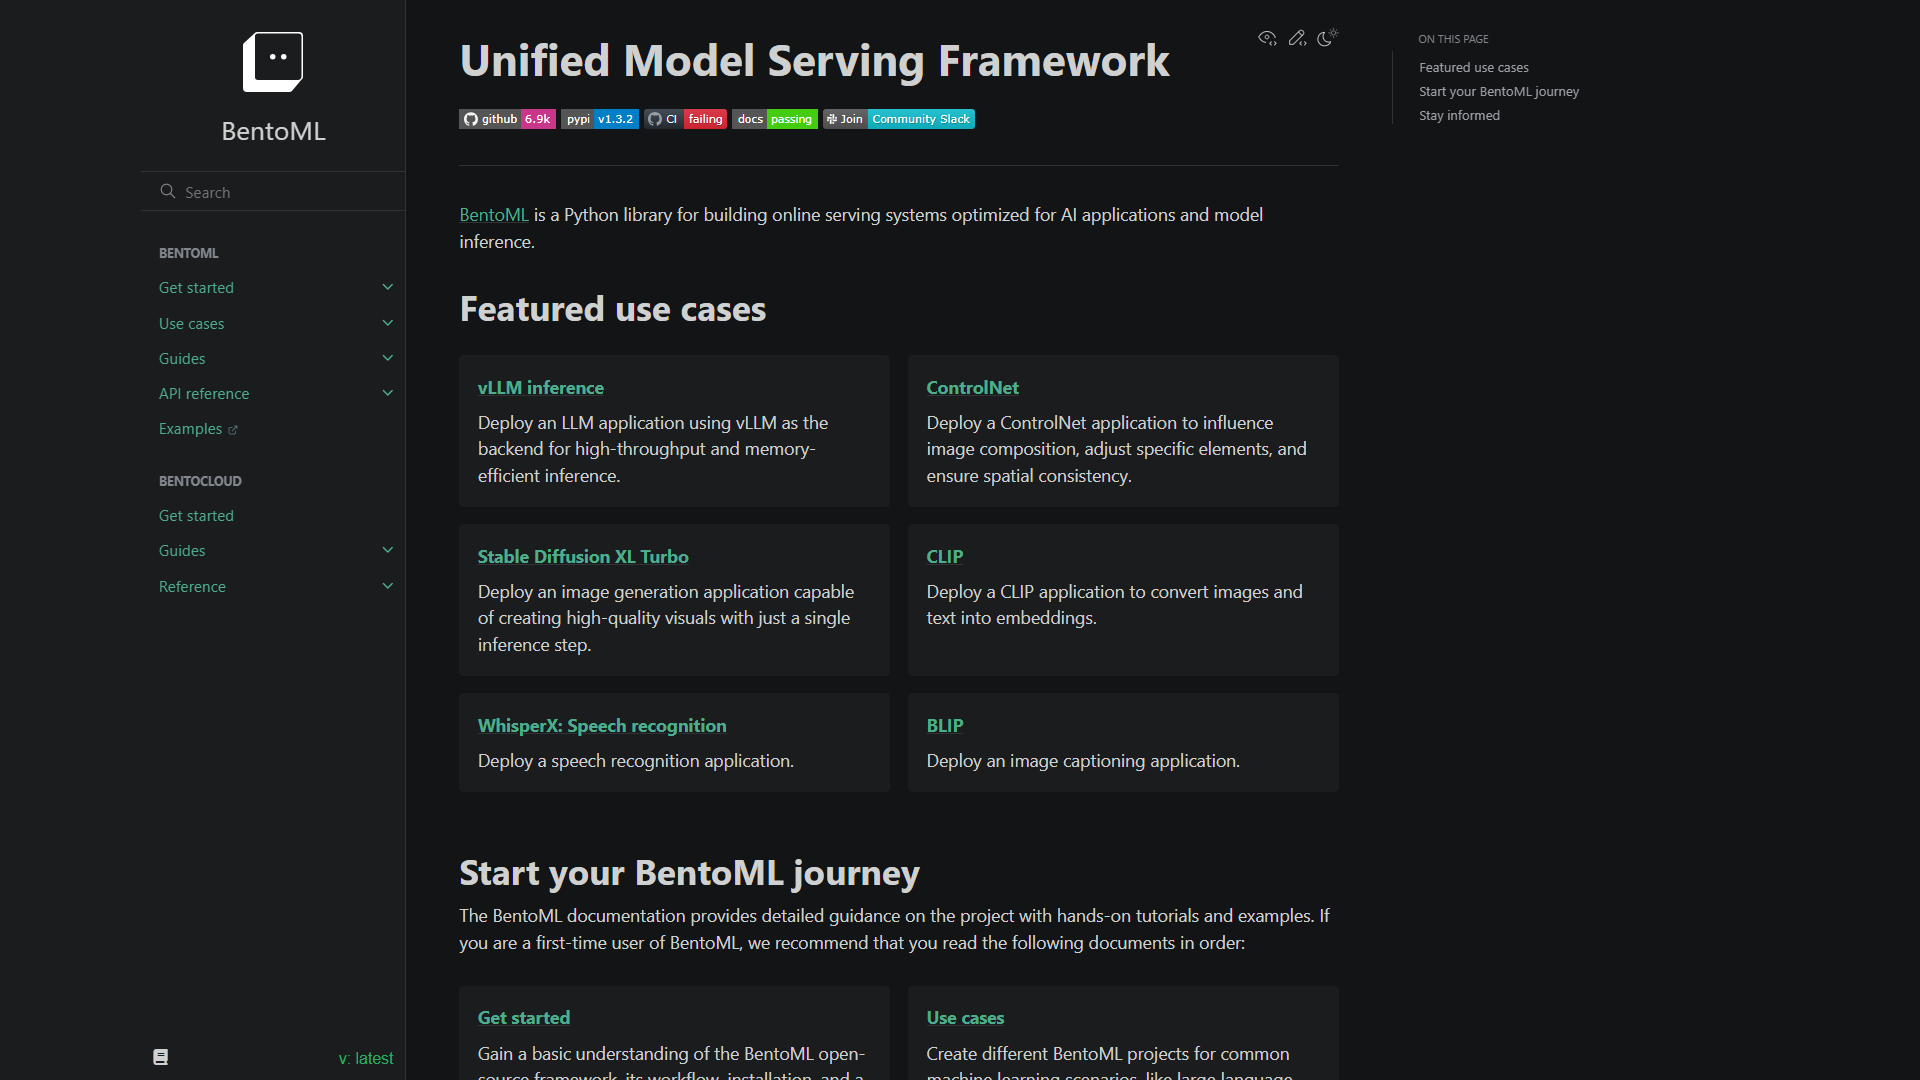Toggle between dark and light theme
This screenshot has height=1080, width=1920.
tap(1328, 37)
